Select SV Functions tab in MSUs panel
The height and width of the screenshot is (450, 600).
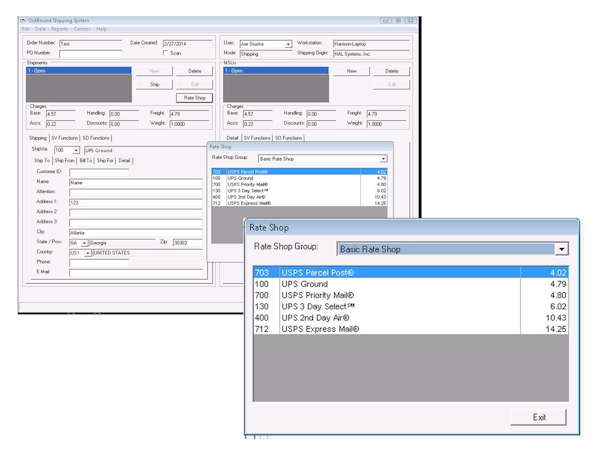(x=257, y=138)
